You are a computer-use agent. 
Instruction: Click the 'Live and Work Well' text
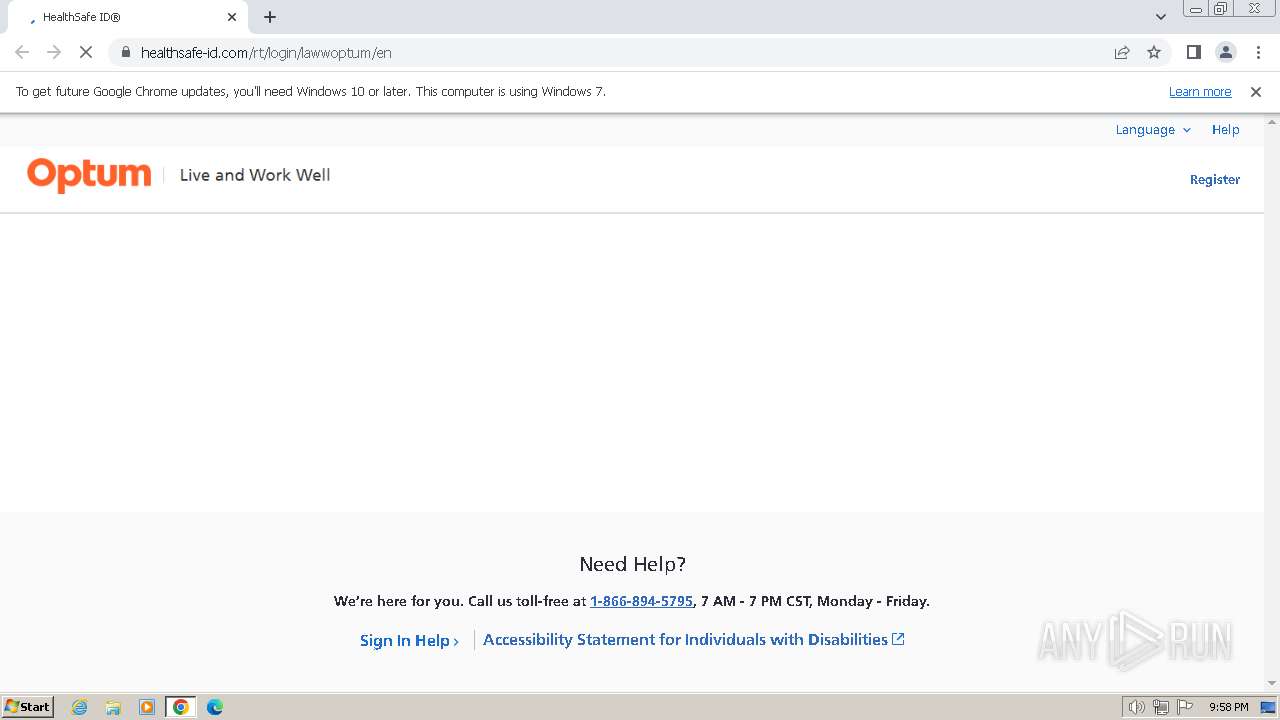click(x=255, y=175)
